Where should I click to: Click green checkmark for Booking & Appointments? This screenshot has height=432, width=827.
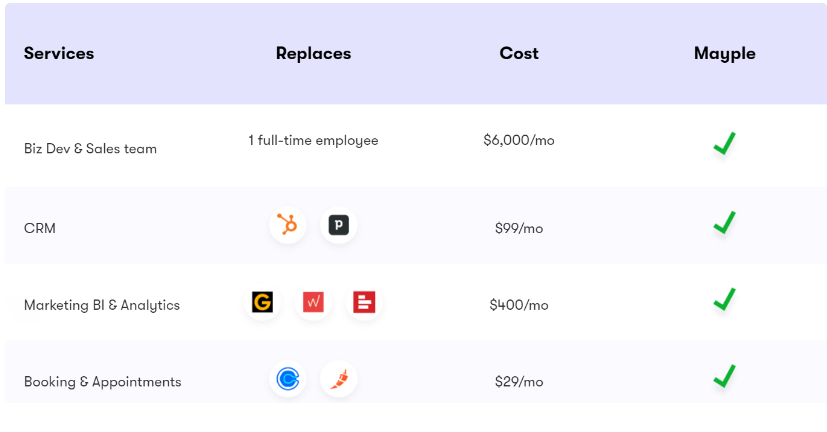pos(725,376)
